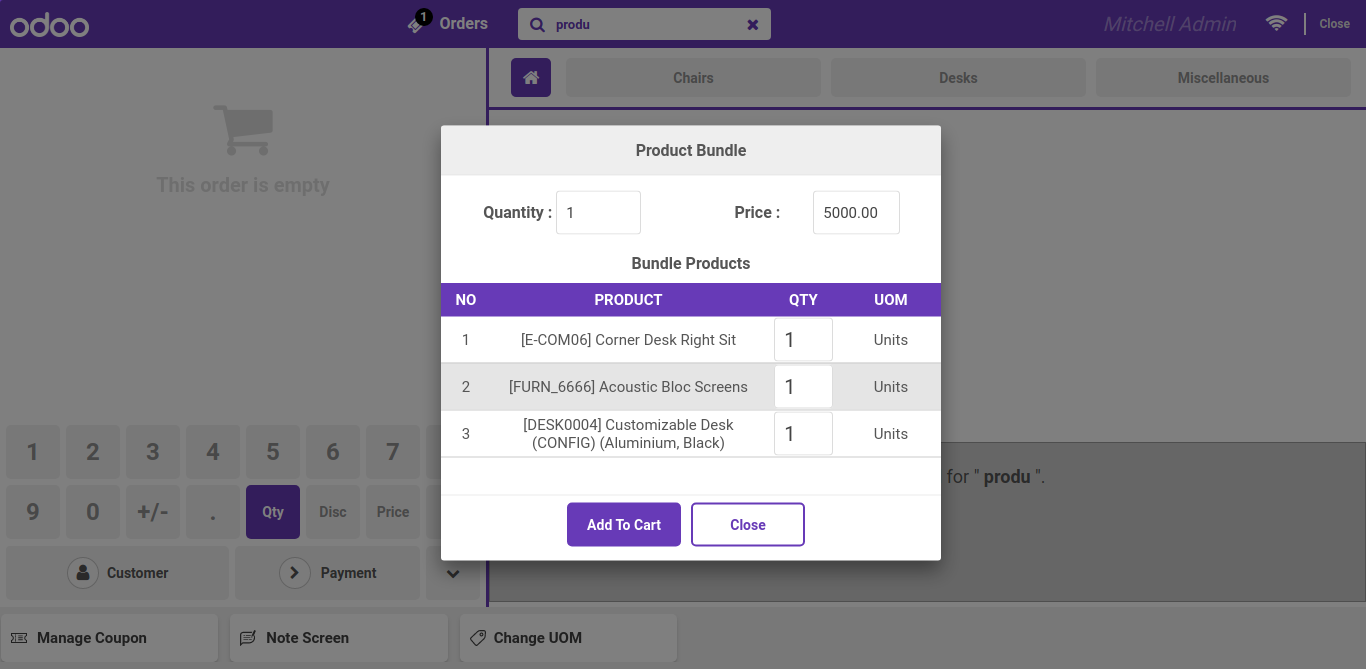This screenshot has height=669, width=1366.
Task: Expand more options down-chevron
Action: (x=453, y=573)
